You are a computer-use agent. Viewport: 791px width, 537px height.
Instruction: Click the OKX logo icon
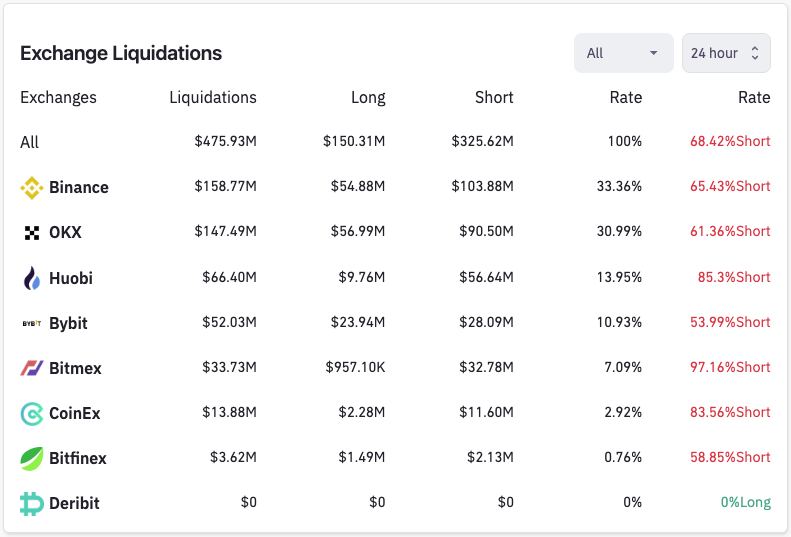32,232
